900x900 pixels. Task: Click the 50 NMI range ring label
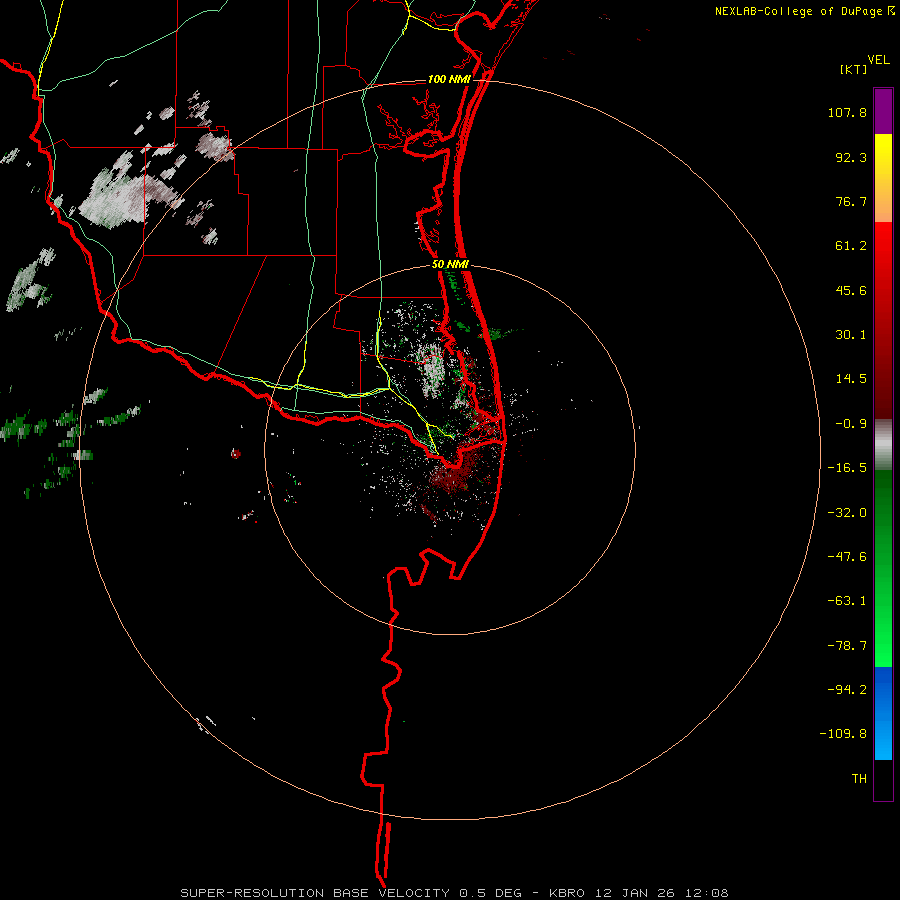point(450,265)
